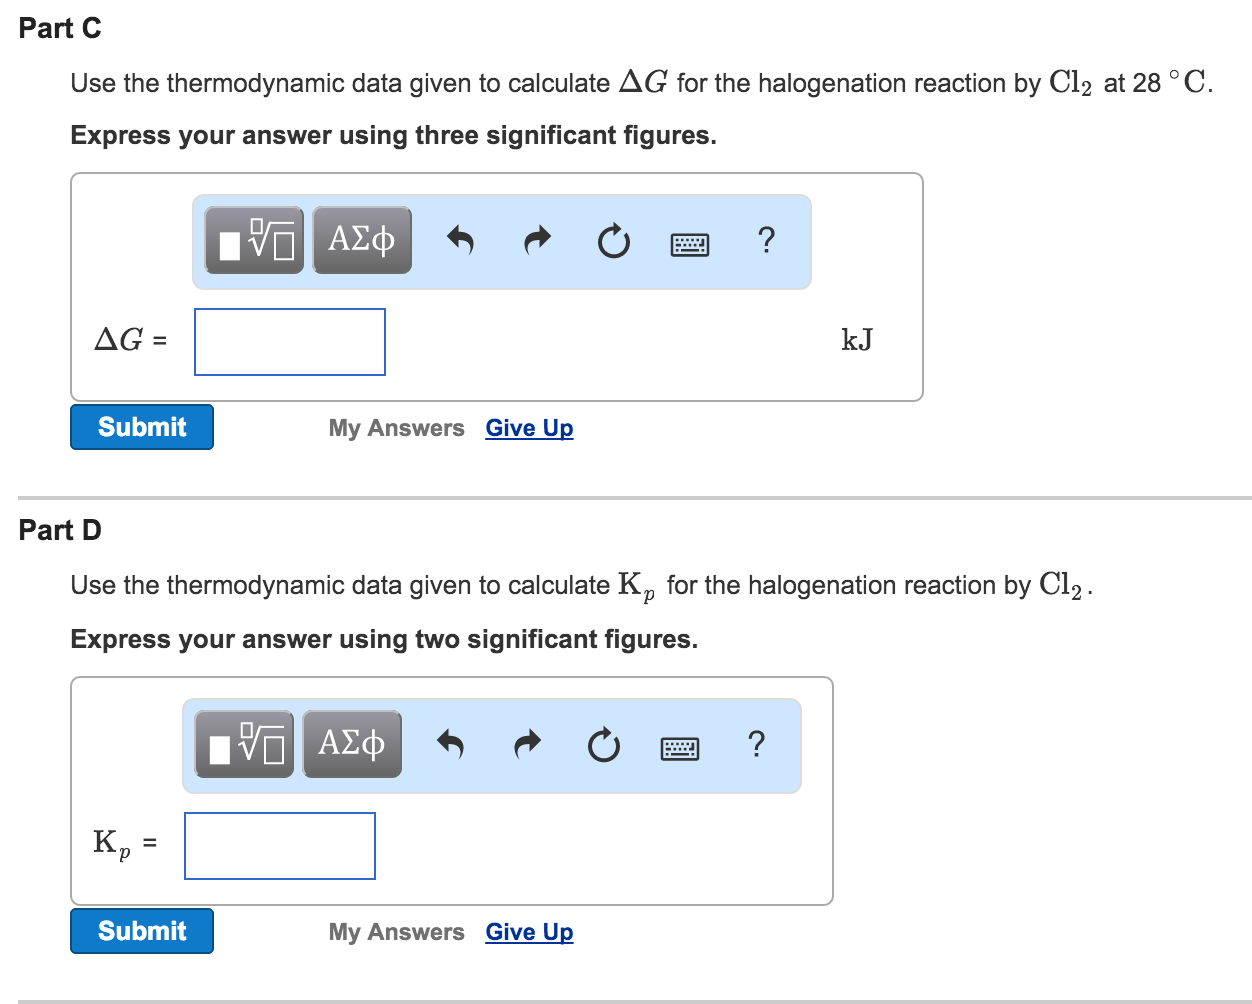Reset the Part D answer field
The width and height of the screenshot is (1252, 1004).
(604, 744)
